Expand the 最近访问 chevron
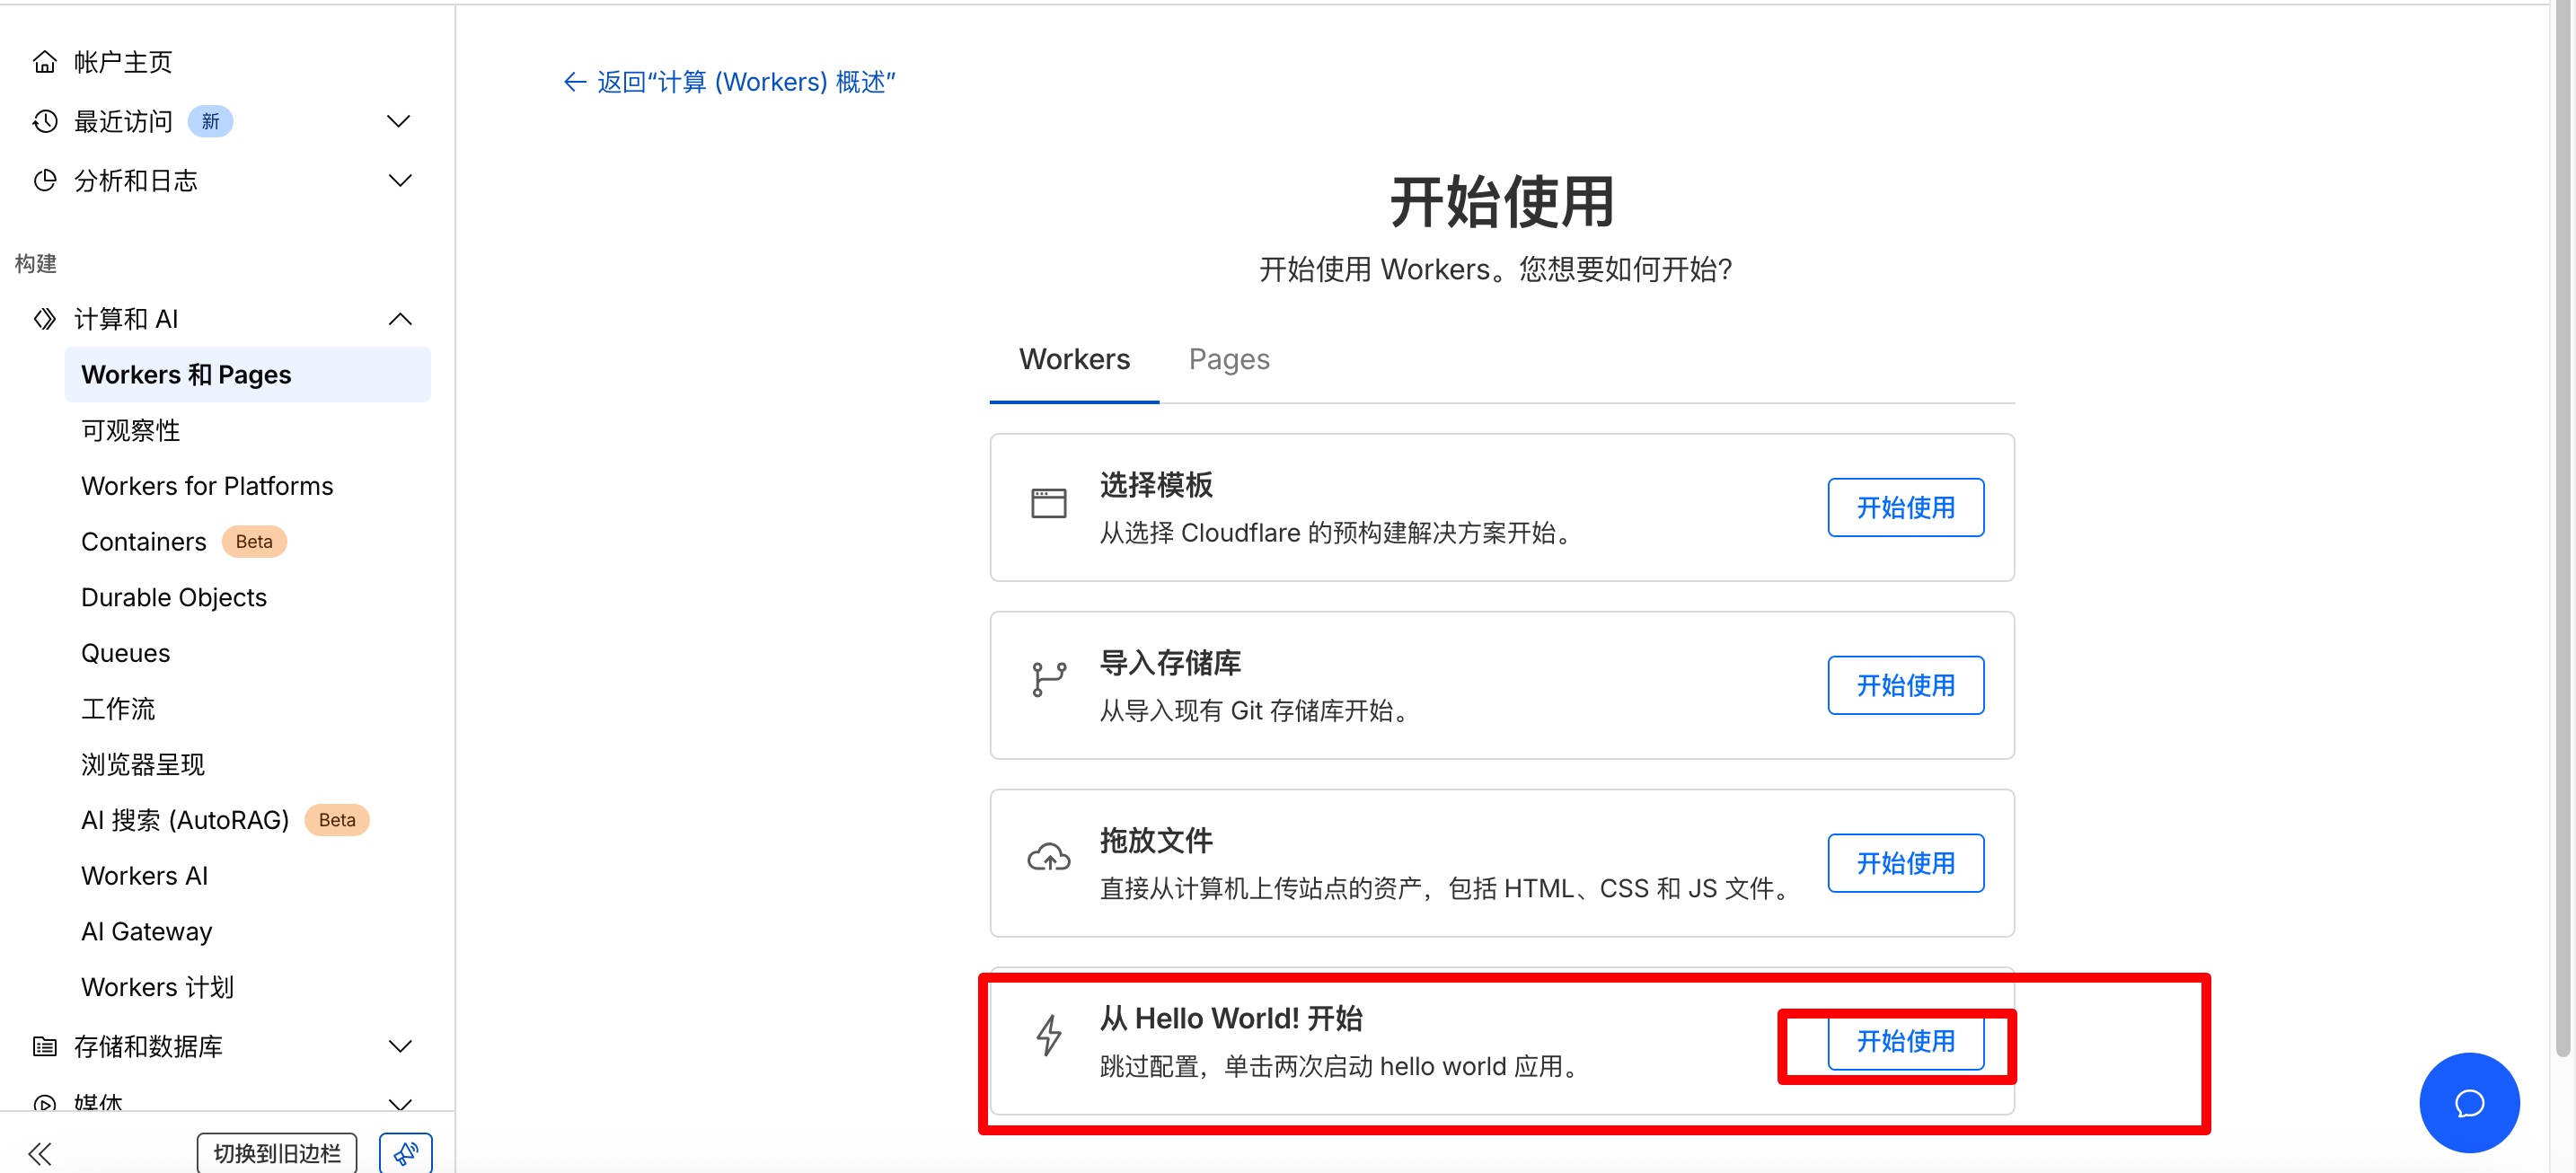This screenshot has width=2576, height=1173. pos(399,121)
